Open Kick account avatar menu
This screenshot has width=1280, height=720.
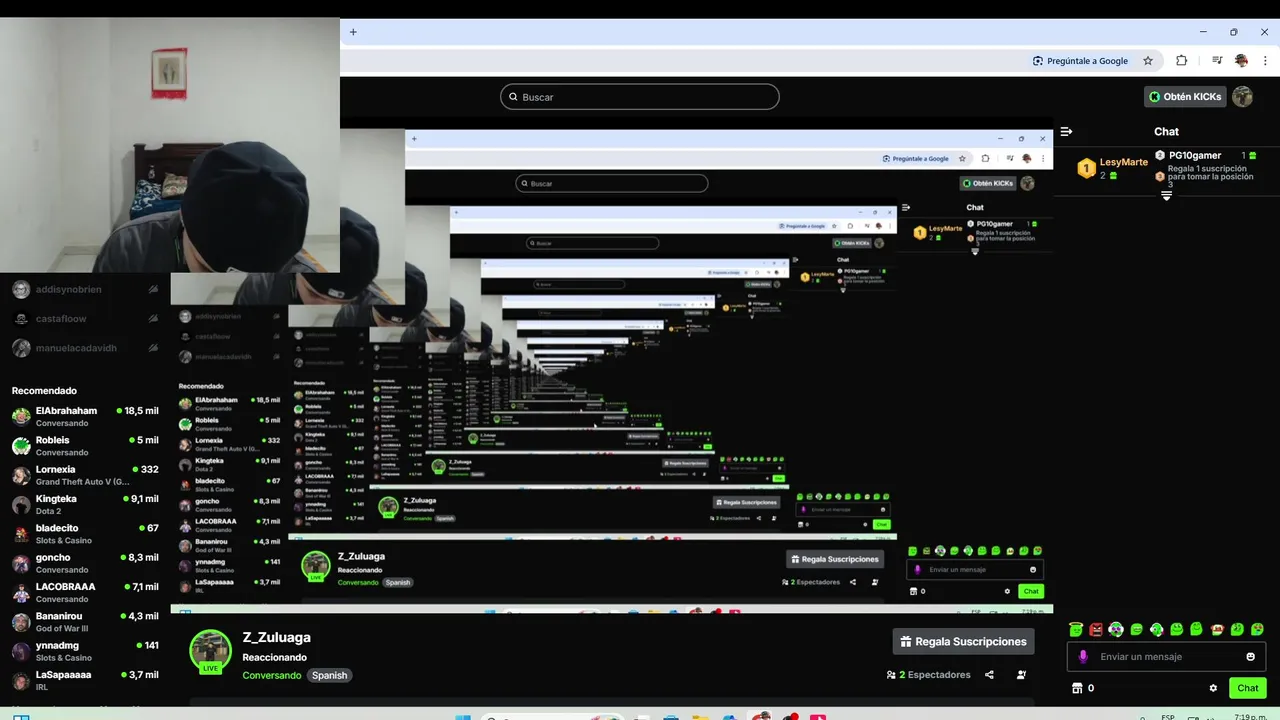click(1242, 97)
